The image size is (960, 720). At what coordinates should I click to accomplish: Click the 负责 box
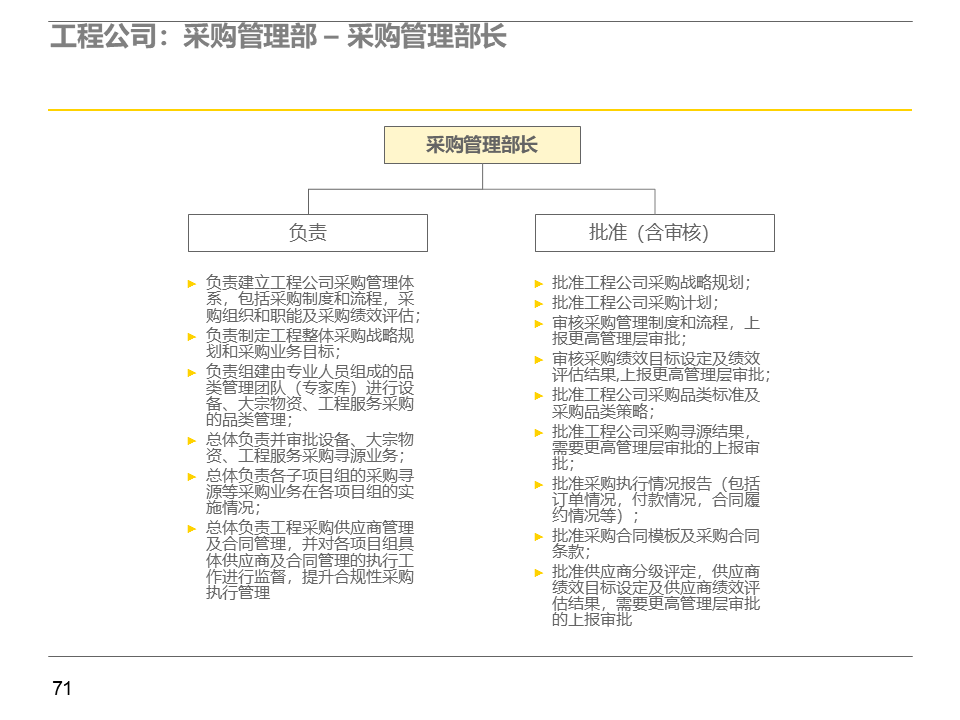click(307, 233)
